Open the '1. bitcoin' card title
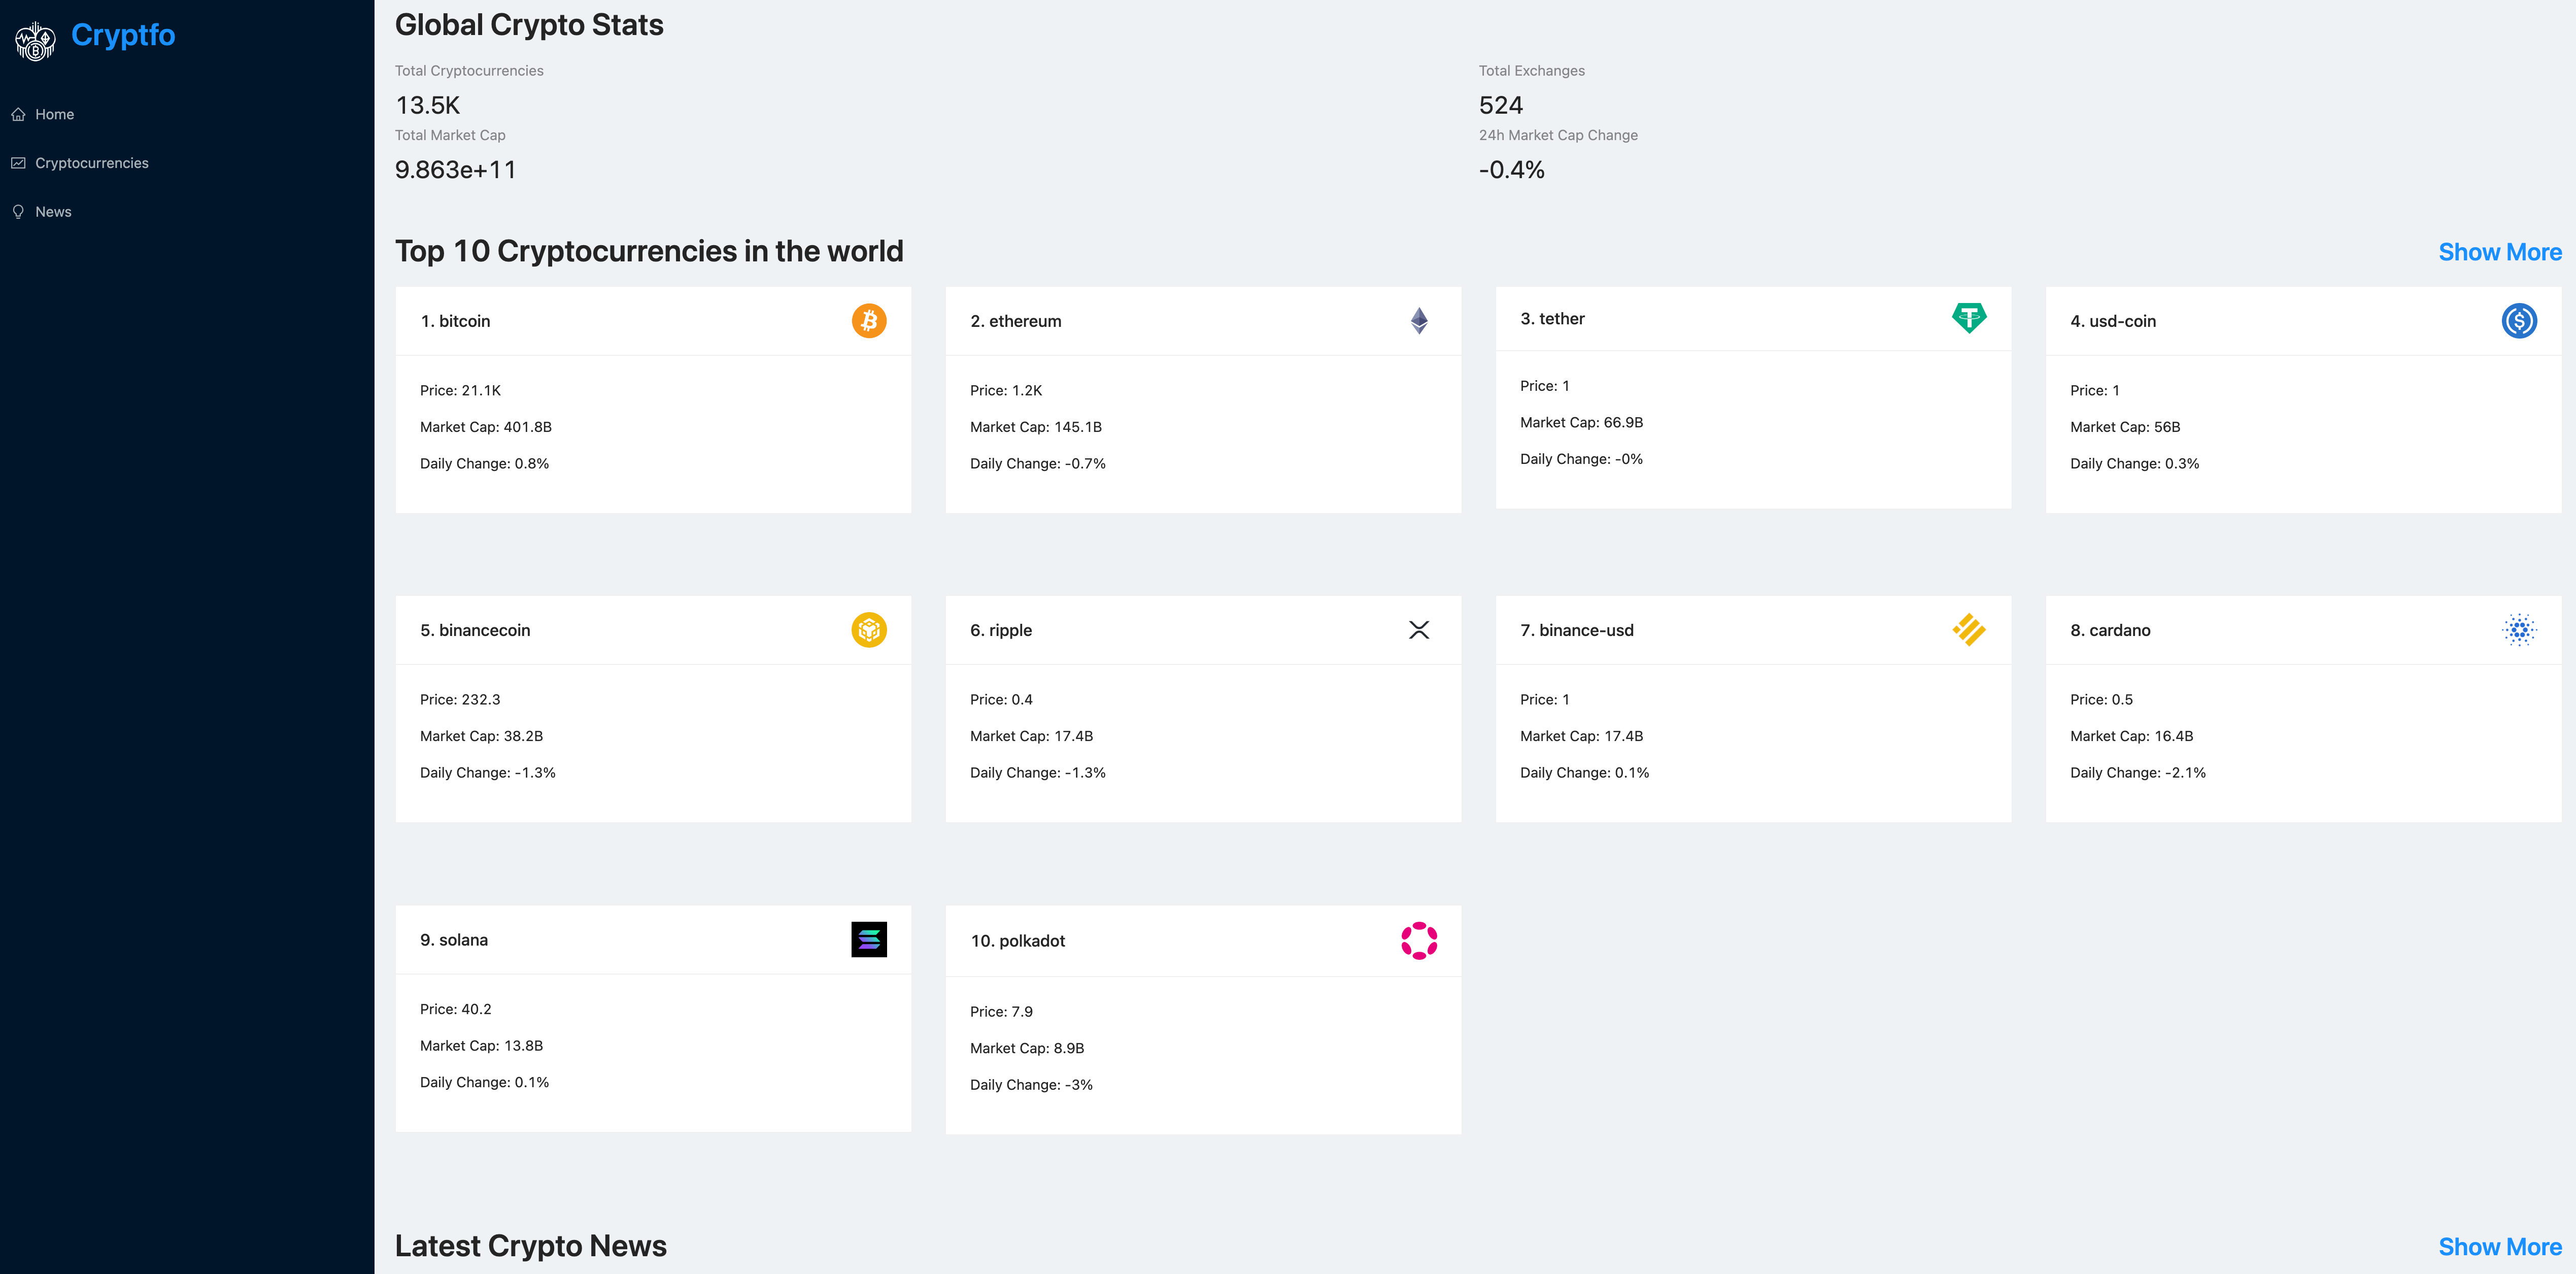This screenshot has width=2576, height=1274. 455,321
